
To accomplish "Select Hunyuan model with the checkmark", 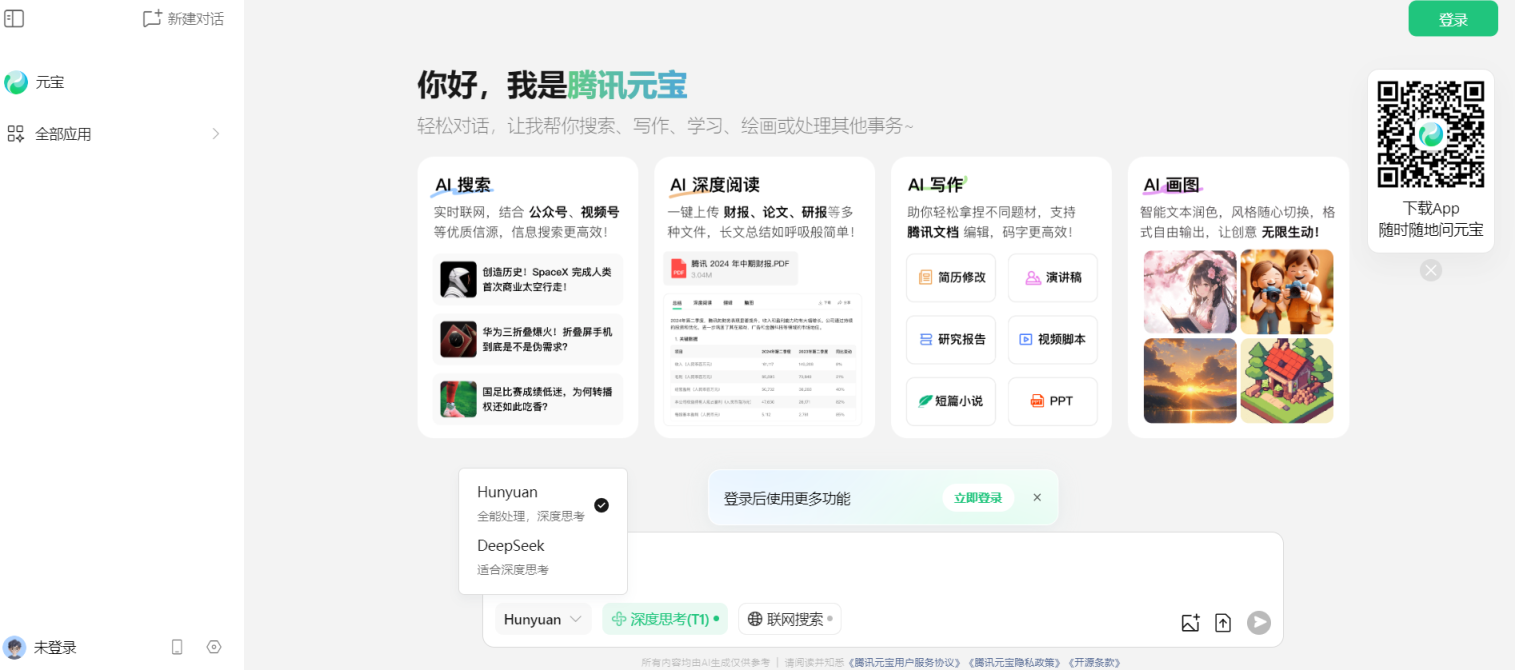I will pyautogui.click(x=600, y=505).
